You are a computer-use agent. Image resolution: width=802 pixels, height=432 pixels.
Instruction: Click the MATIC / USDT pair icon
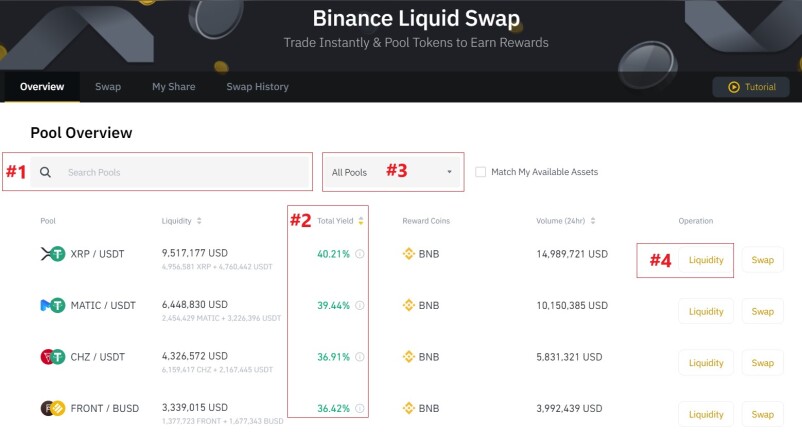53,305
